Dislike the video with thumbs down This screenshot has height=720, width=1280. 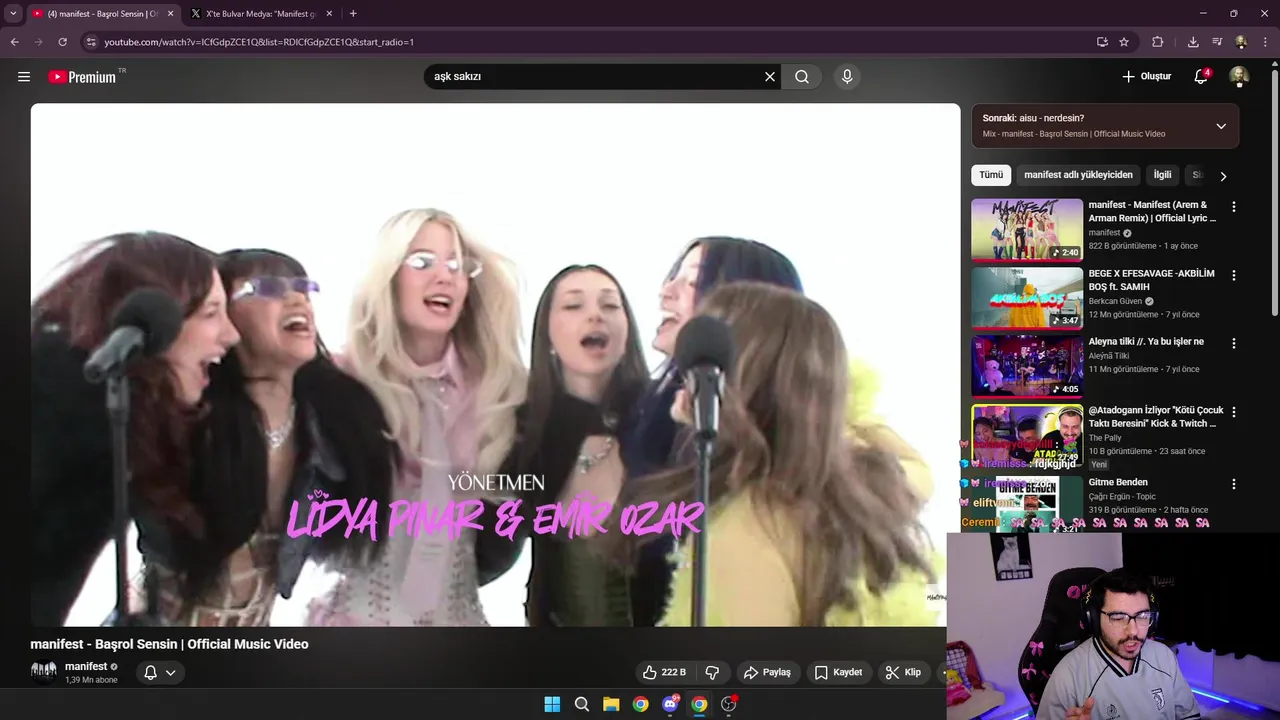pos(713,673)
